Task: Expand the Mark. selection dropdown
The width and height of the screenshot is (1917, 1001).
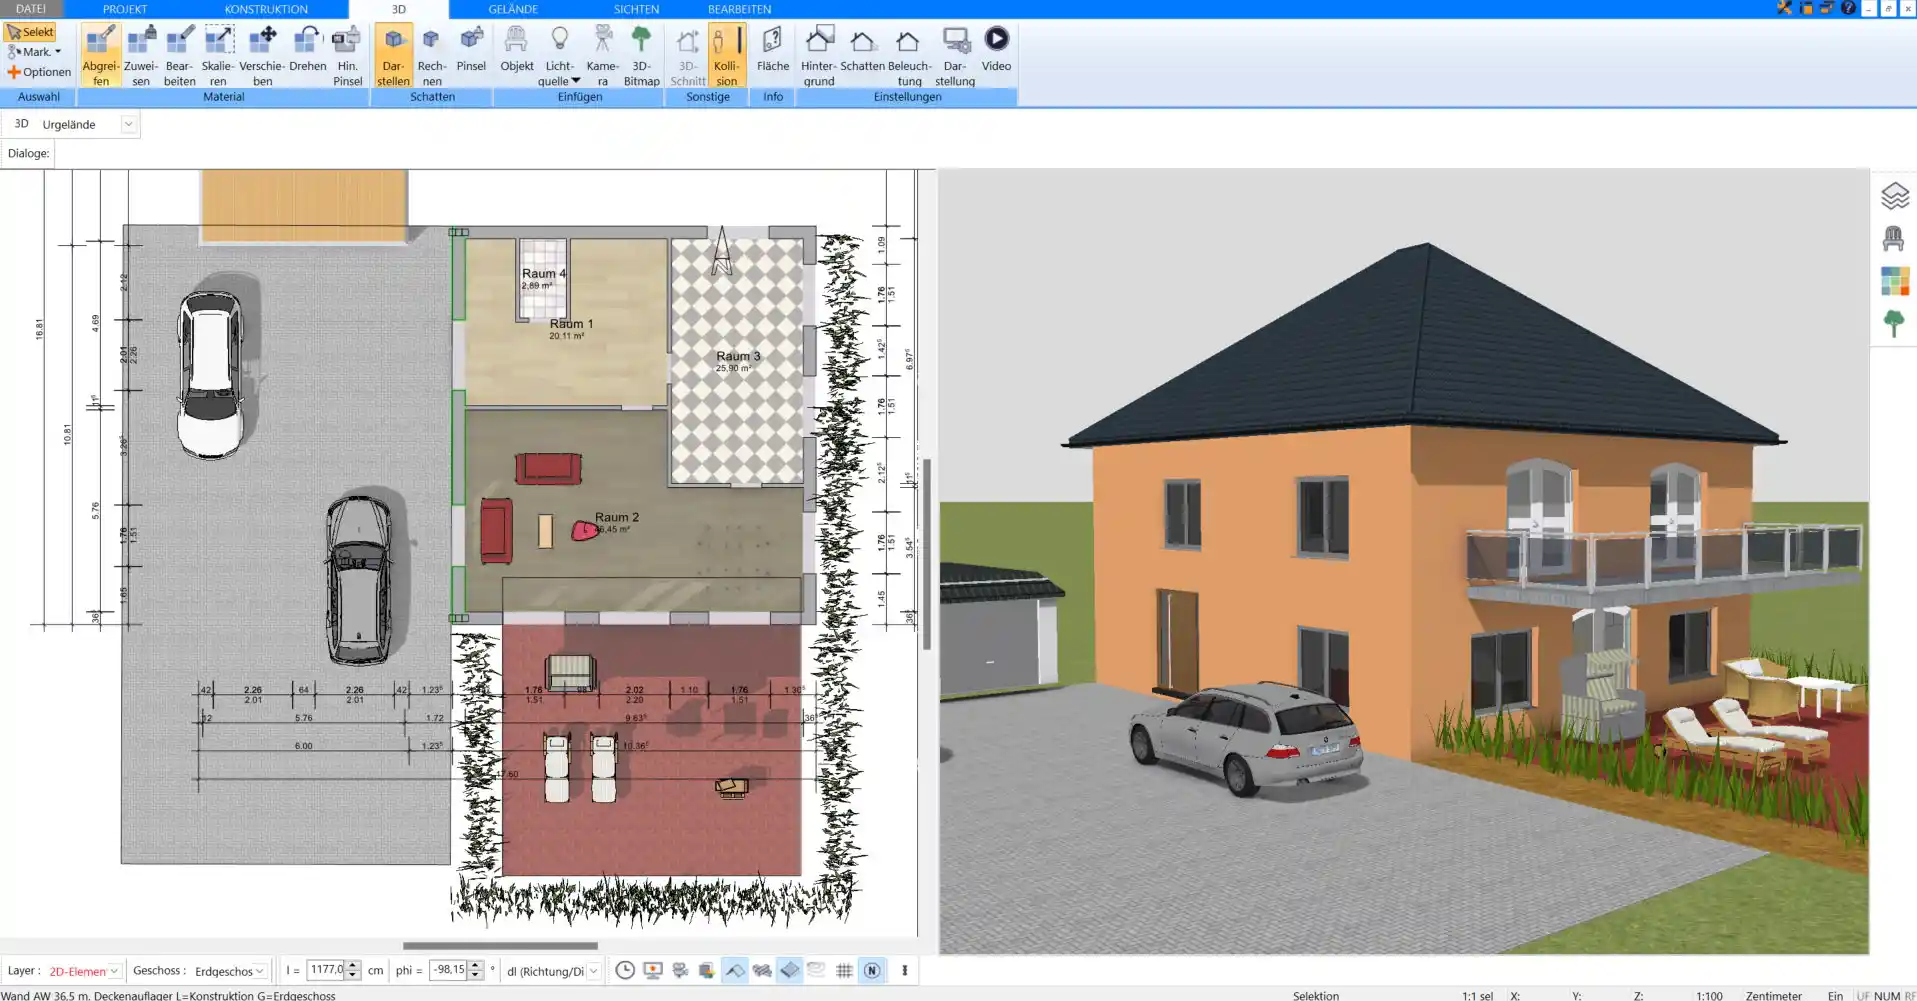Action: pos(58,52)
